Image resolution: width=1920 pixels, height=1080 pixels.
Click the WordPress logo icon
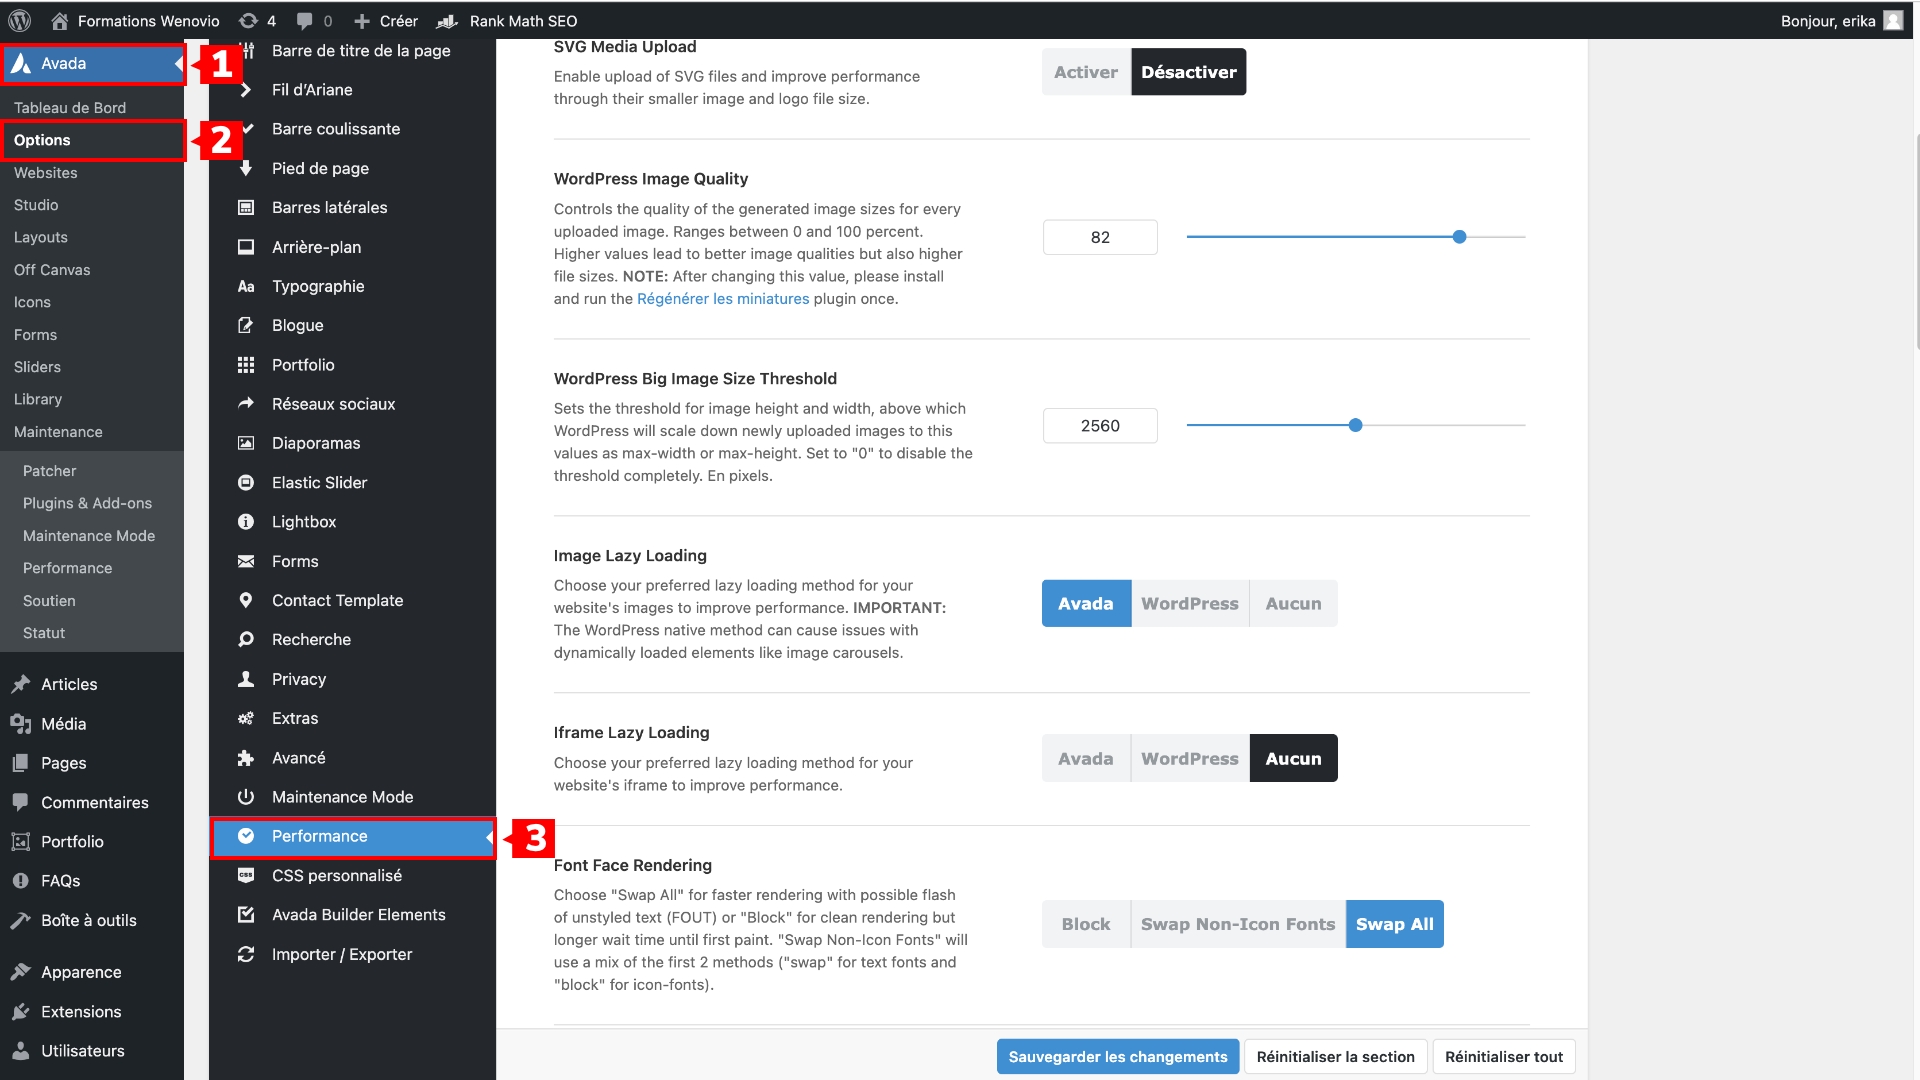click(x=20, y=20)
